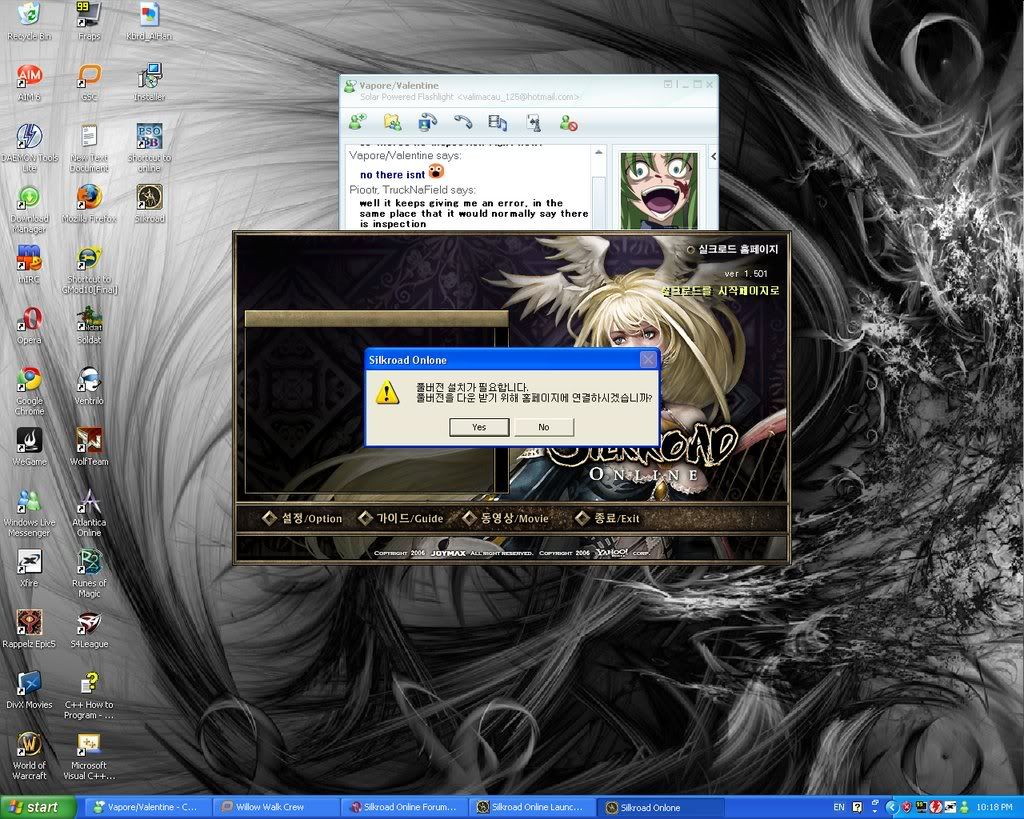Click 종료/Exit in the Silkroad launcher

coord(607,519)
